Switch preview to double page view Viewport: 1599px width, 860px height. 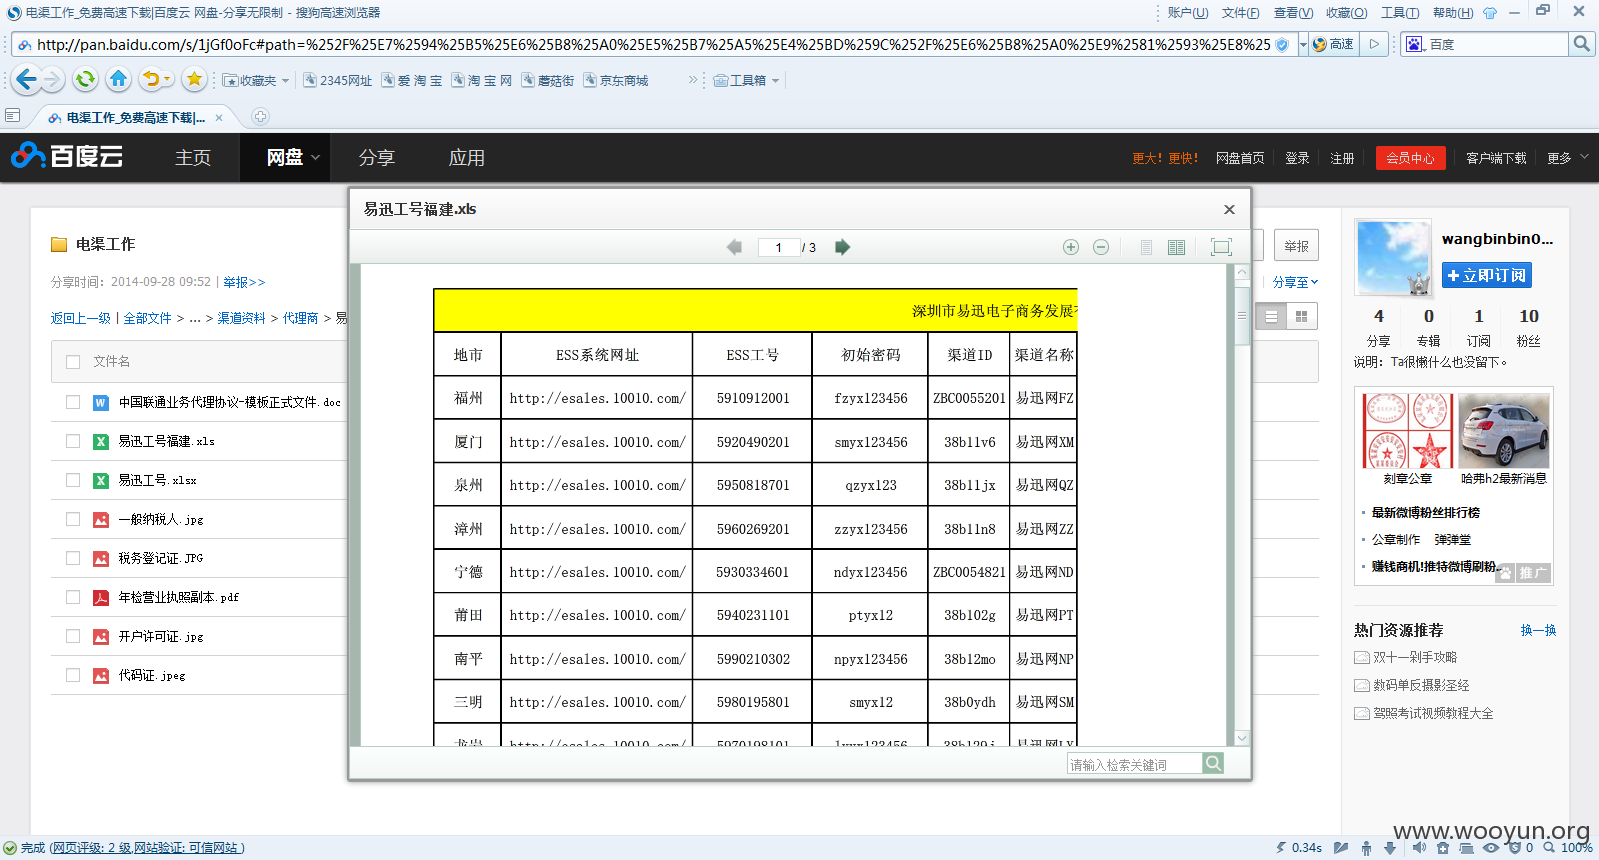1177,247
